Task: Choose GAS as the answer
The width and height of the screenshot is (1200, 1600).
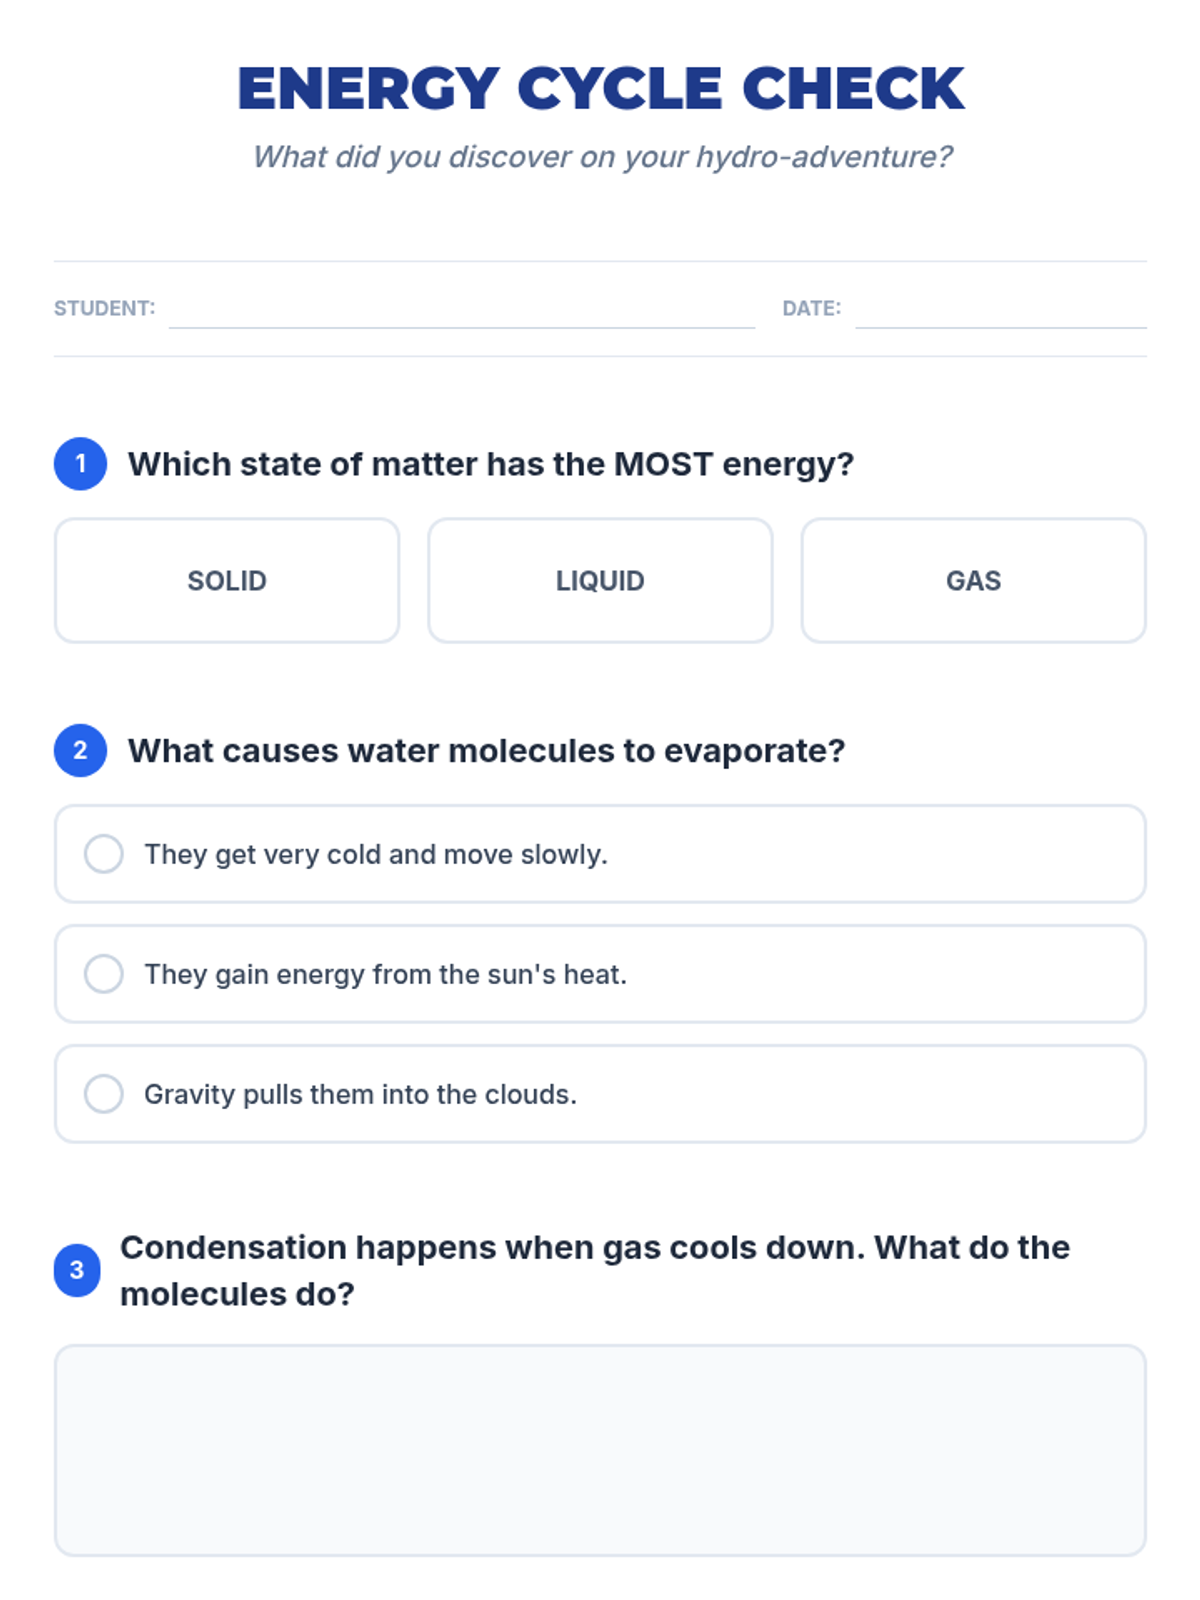Action: [x=973, y=580]
